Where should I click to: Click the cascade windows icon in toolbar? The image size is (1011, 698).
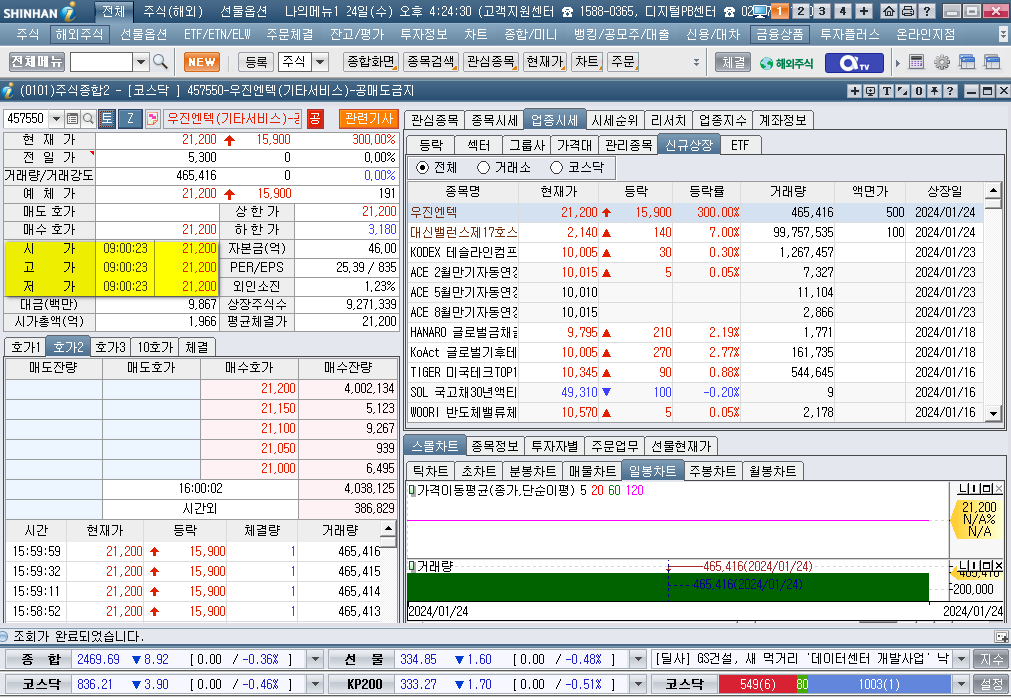click(967, 62)
